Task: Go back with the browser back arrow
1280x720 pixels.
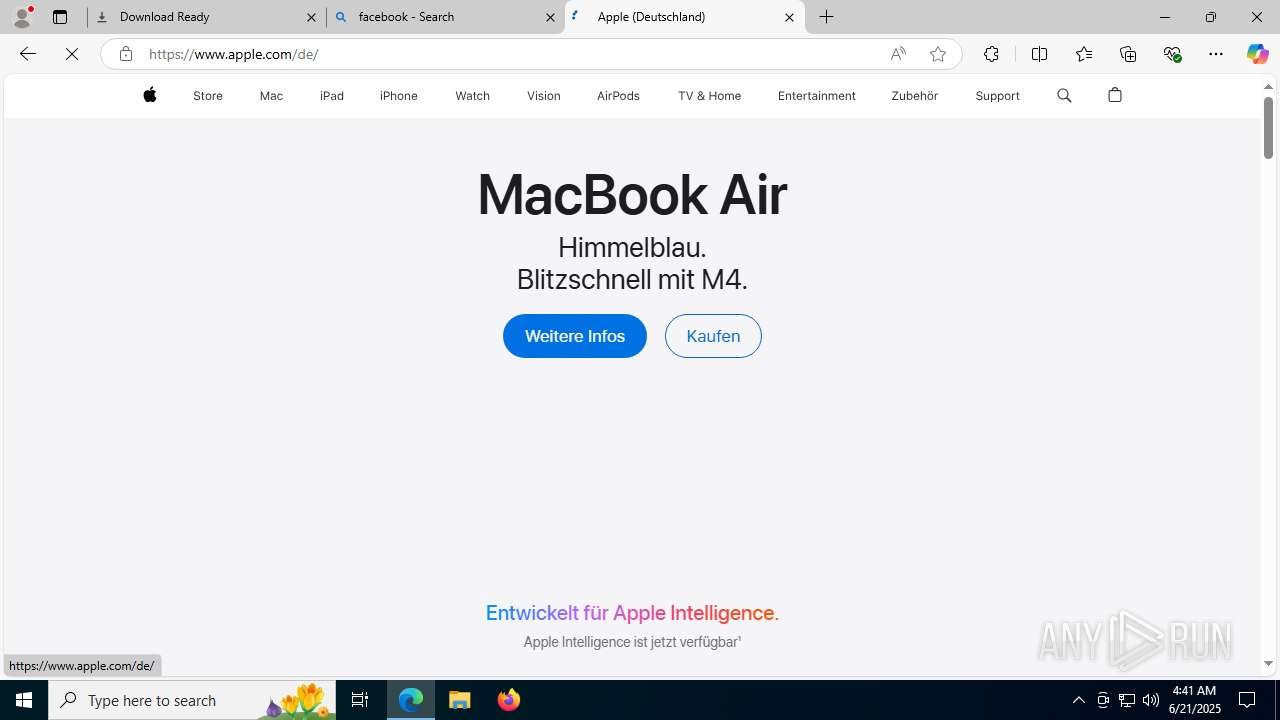Action: coord(28,54)
